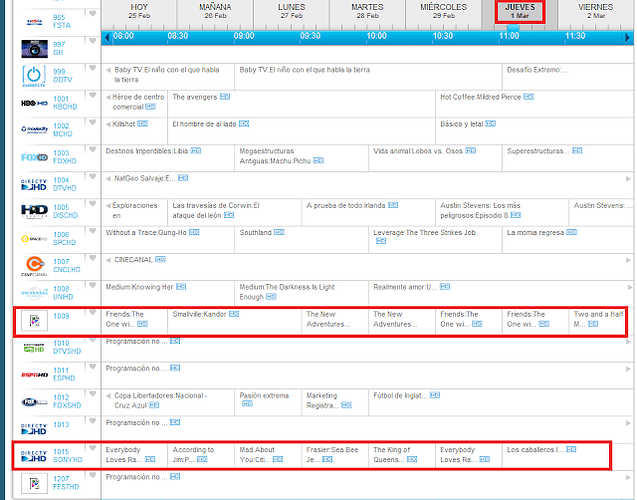Click the 10:00 mark on timeline

376,37
